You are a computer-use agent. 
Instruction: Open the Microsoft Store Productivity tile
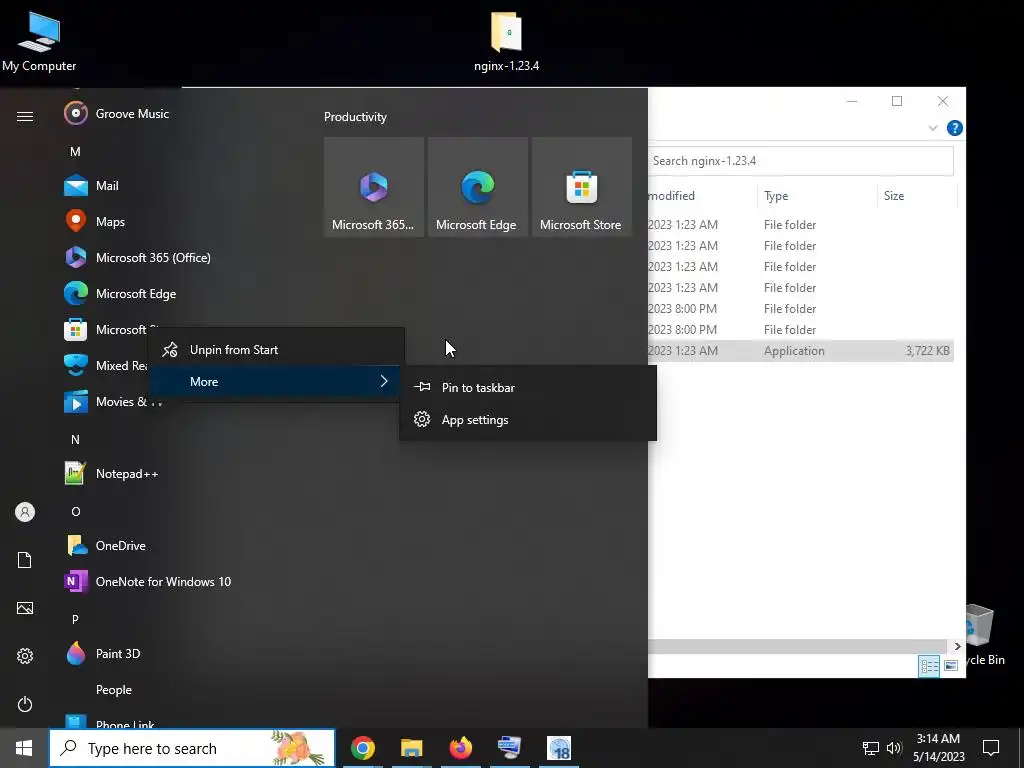click(581, 187)
